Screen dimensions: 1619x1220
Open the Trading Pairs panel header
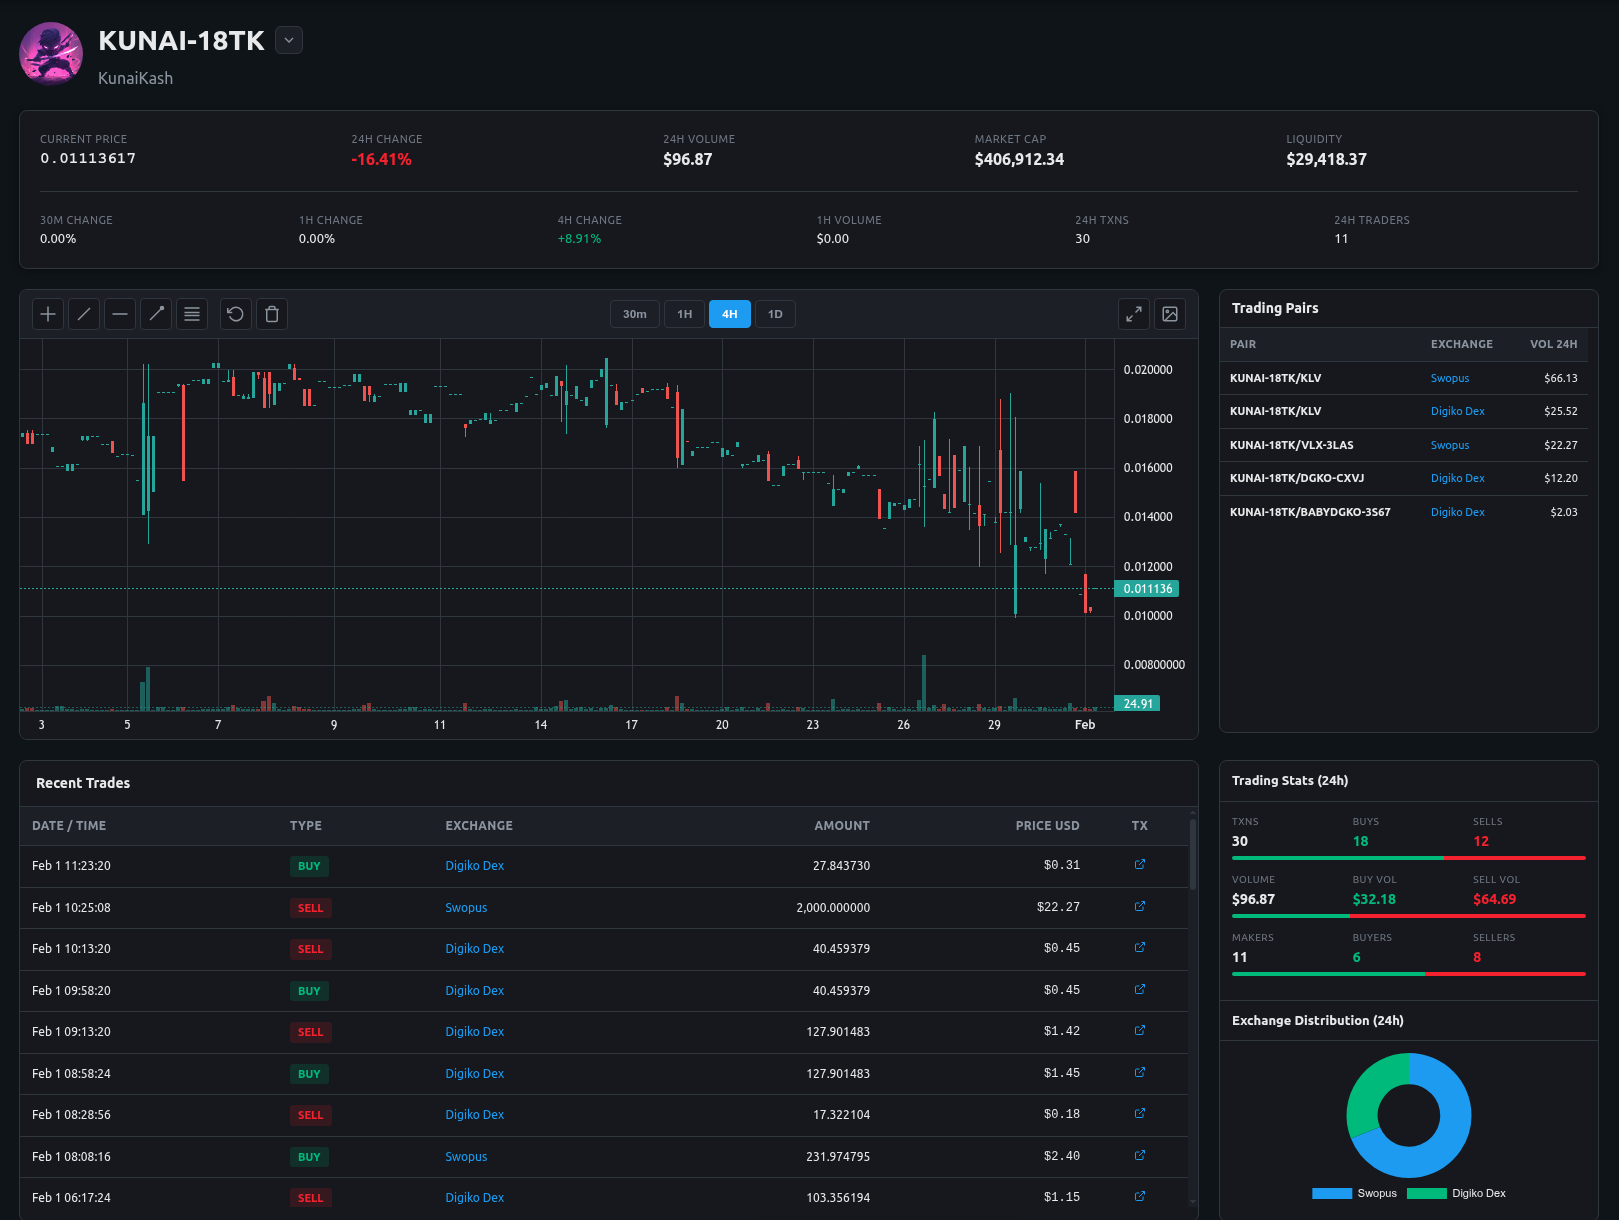pos(1275,308)
